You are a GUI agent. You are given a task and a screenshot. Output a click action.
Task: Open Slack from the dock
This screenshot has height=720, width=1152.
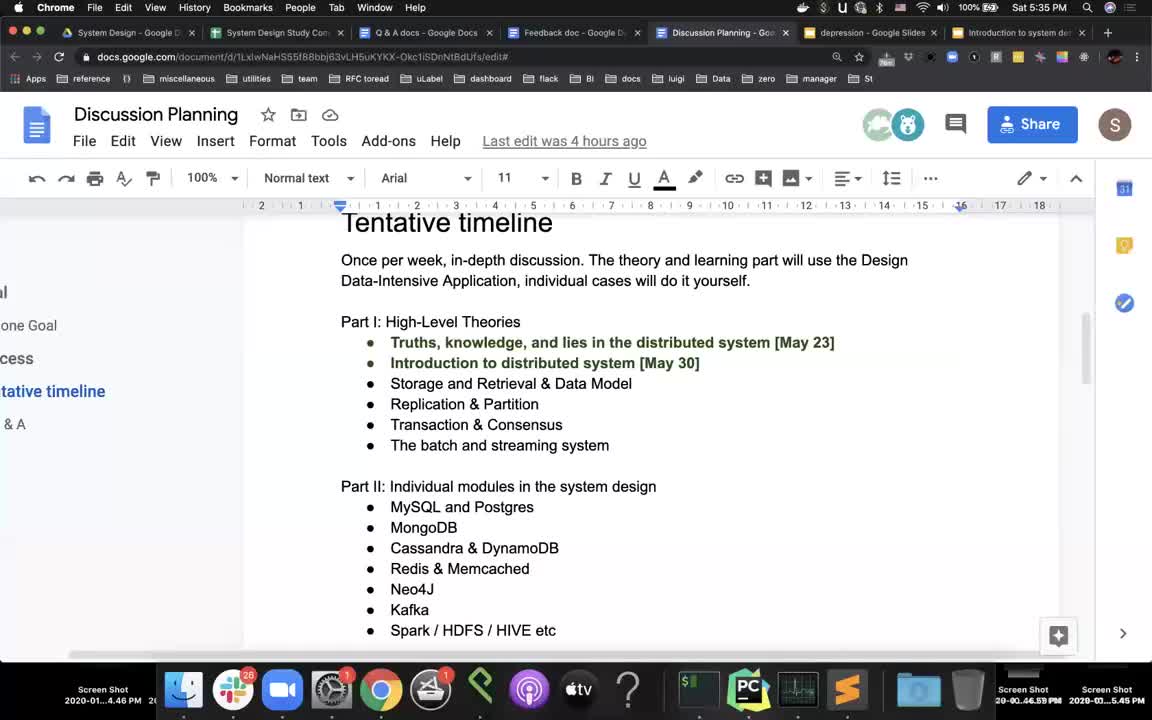[x=233, y=690]
